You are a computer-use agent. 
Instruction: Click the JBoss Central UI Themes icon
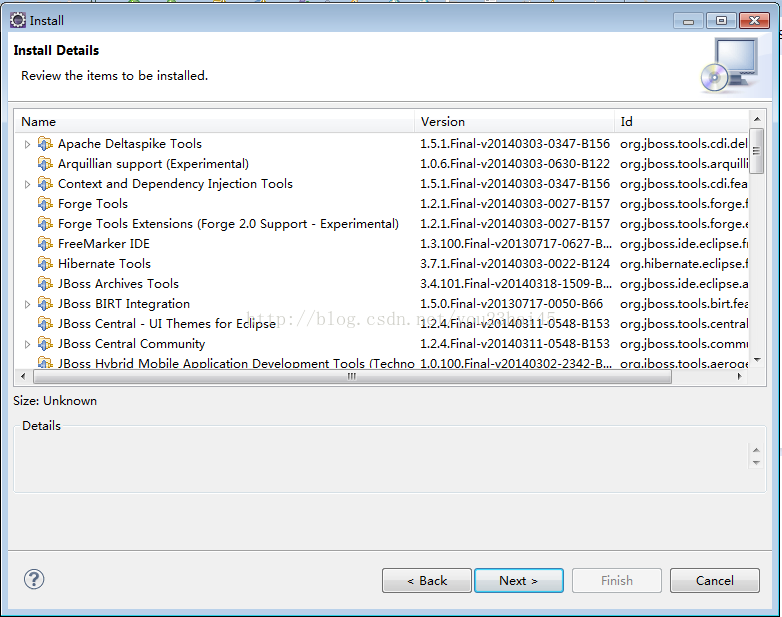[45, 324]
